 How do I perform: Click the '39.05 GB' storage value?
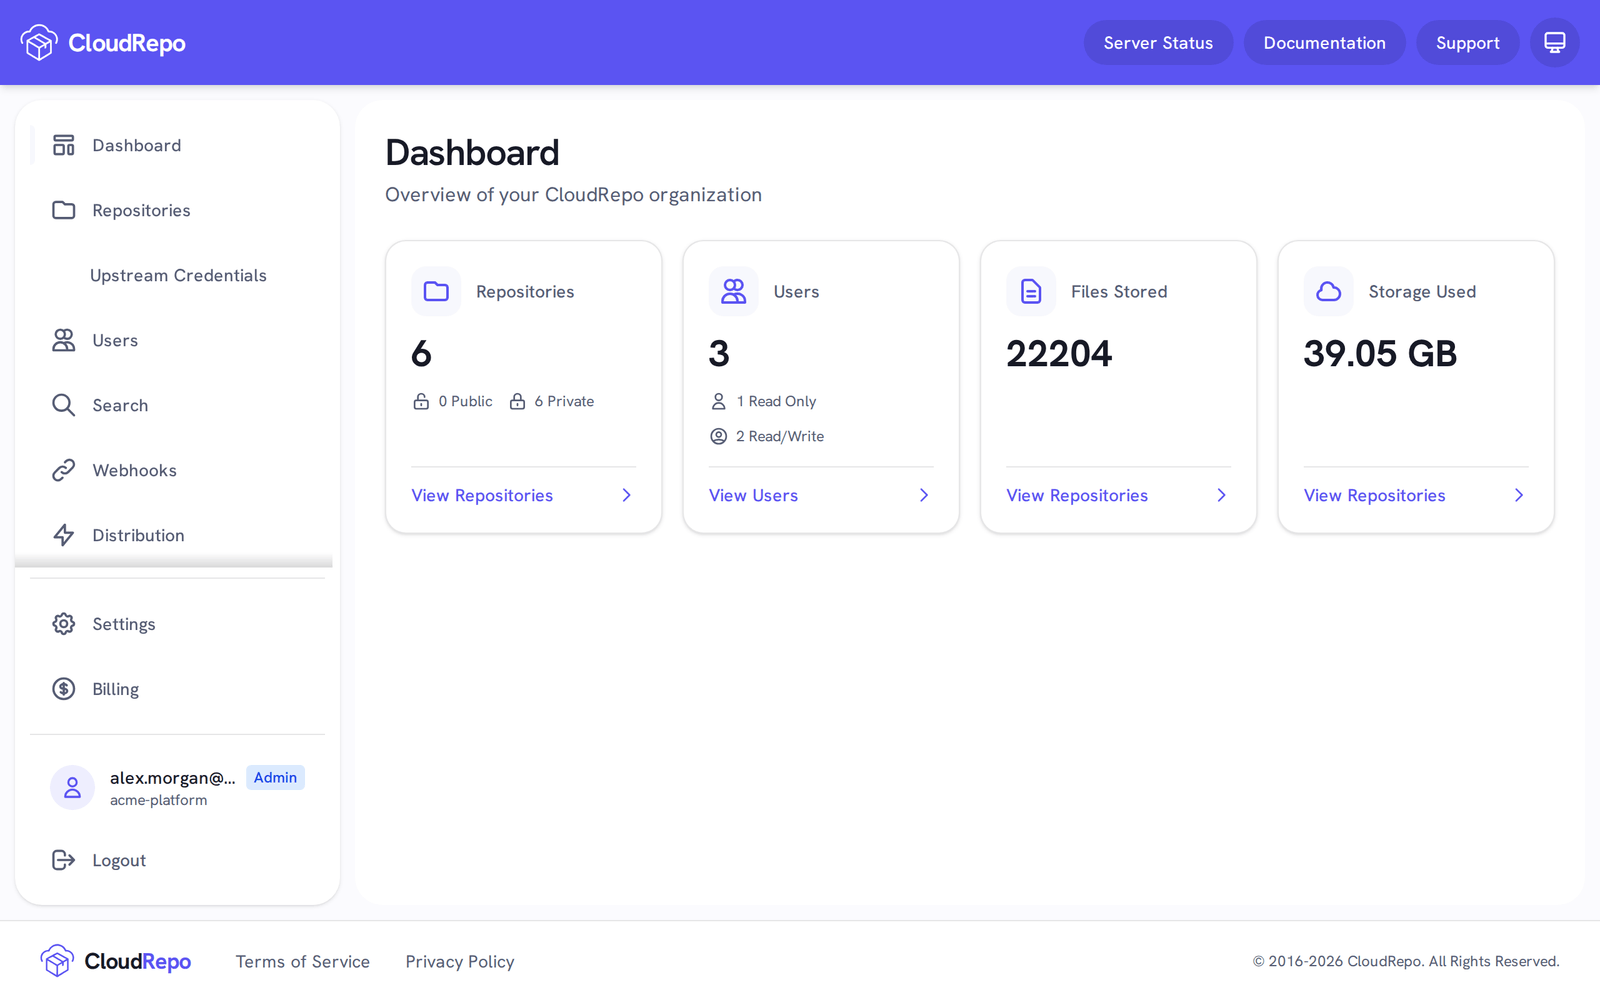point(1380,354)
